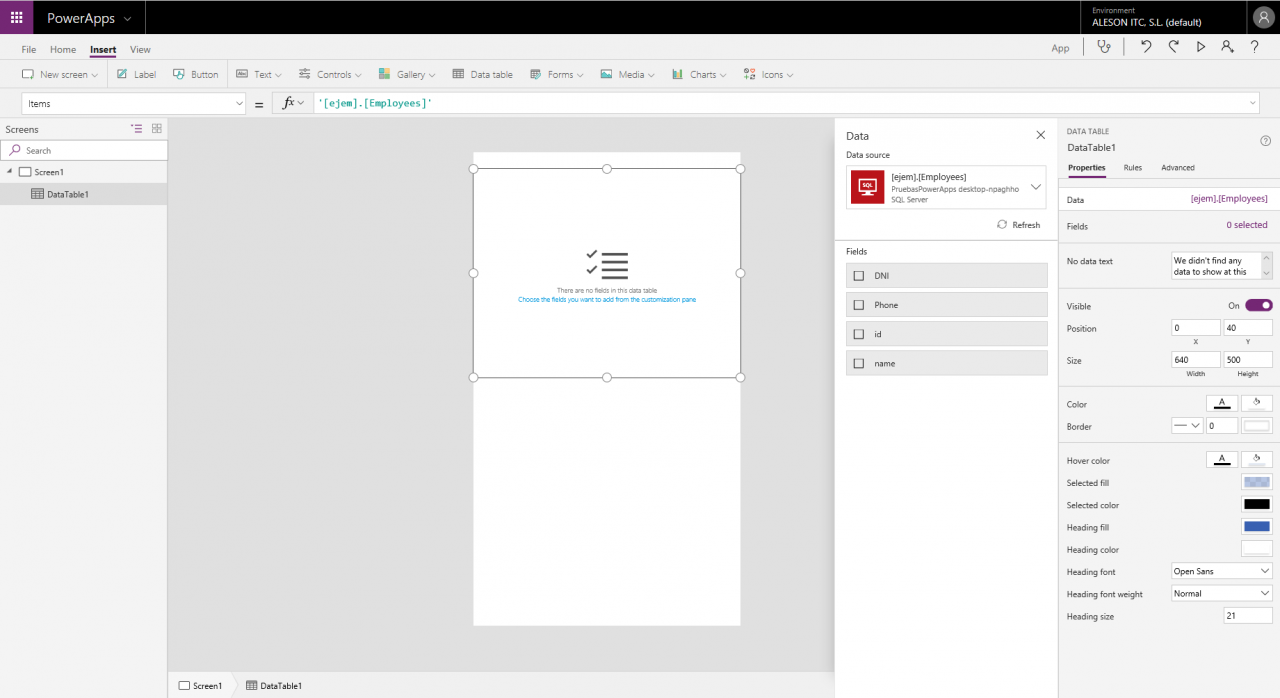Open Help via the question mark icon
Image resolution: width=1280 pixels, height=698 pixels.
(1253, 47)
